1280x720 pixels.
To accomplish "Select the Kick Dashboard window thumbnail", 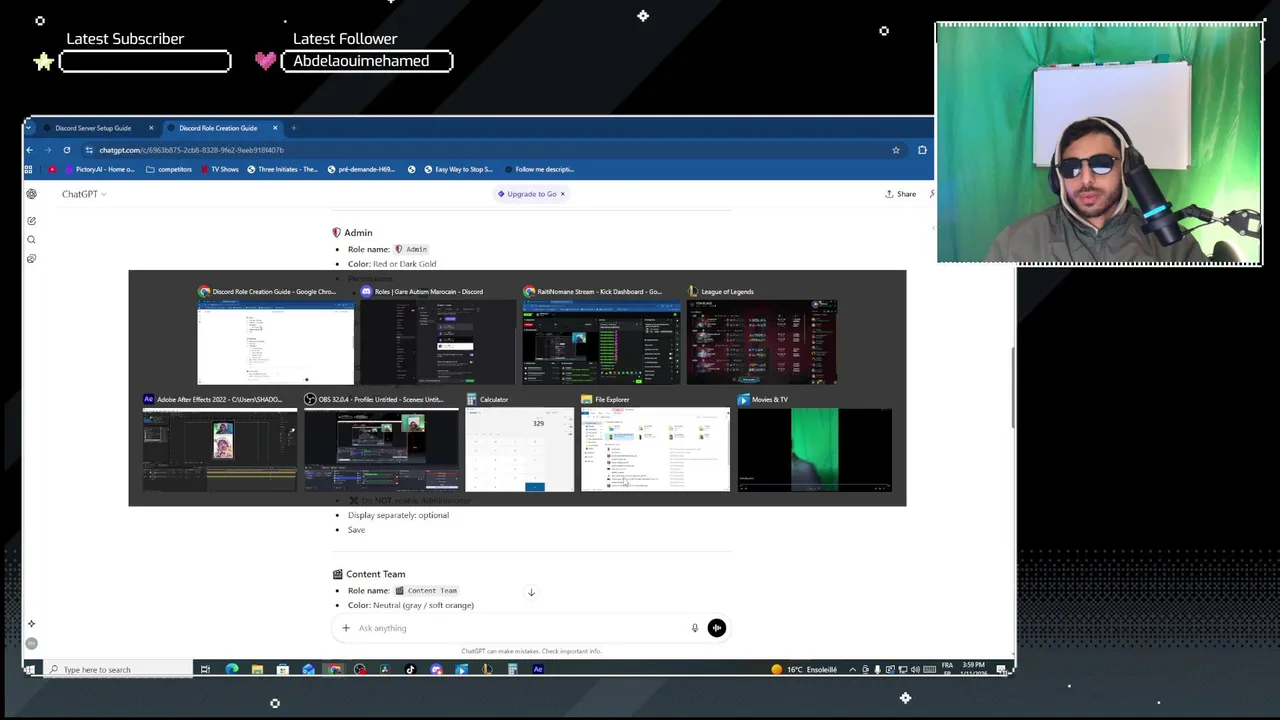I will point(601,336).
